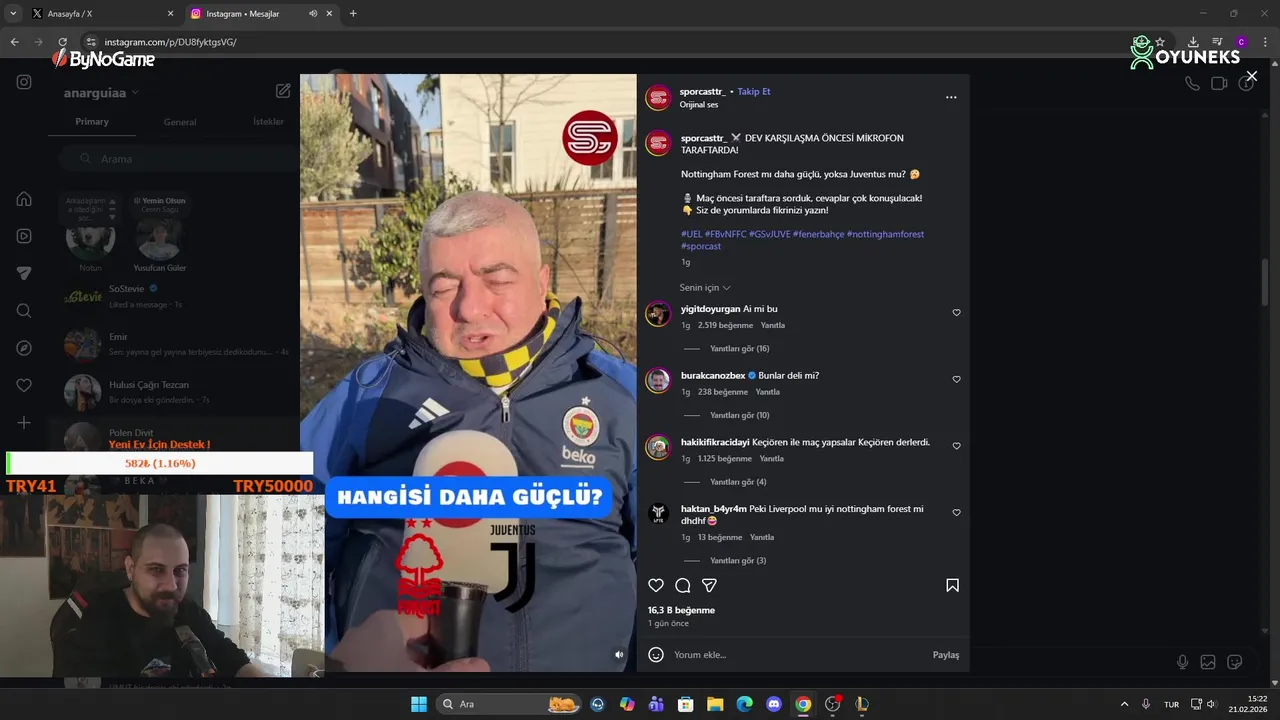
Task: Compose new message pencil icon
Action: click(283, 91)
